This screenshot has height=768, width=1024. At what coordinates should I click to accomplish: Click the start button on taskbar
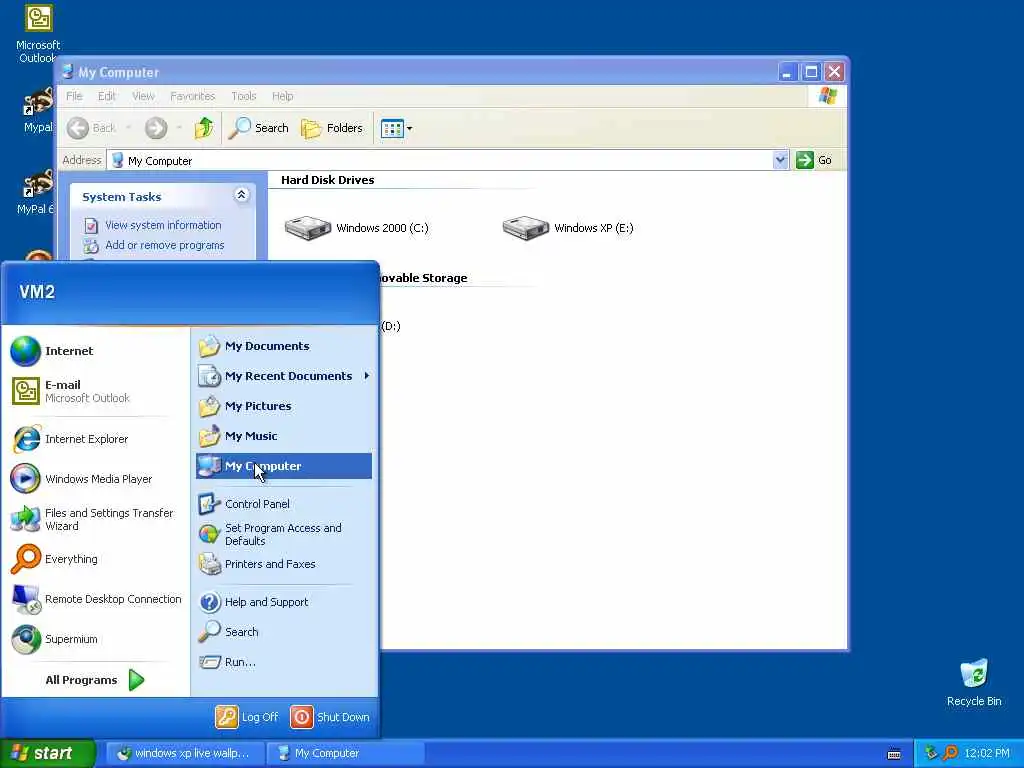click(x=48, y=753)
